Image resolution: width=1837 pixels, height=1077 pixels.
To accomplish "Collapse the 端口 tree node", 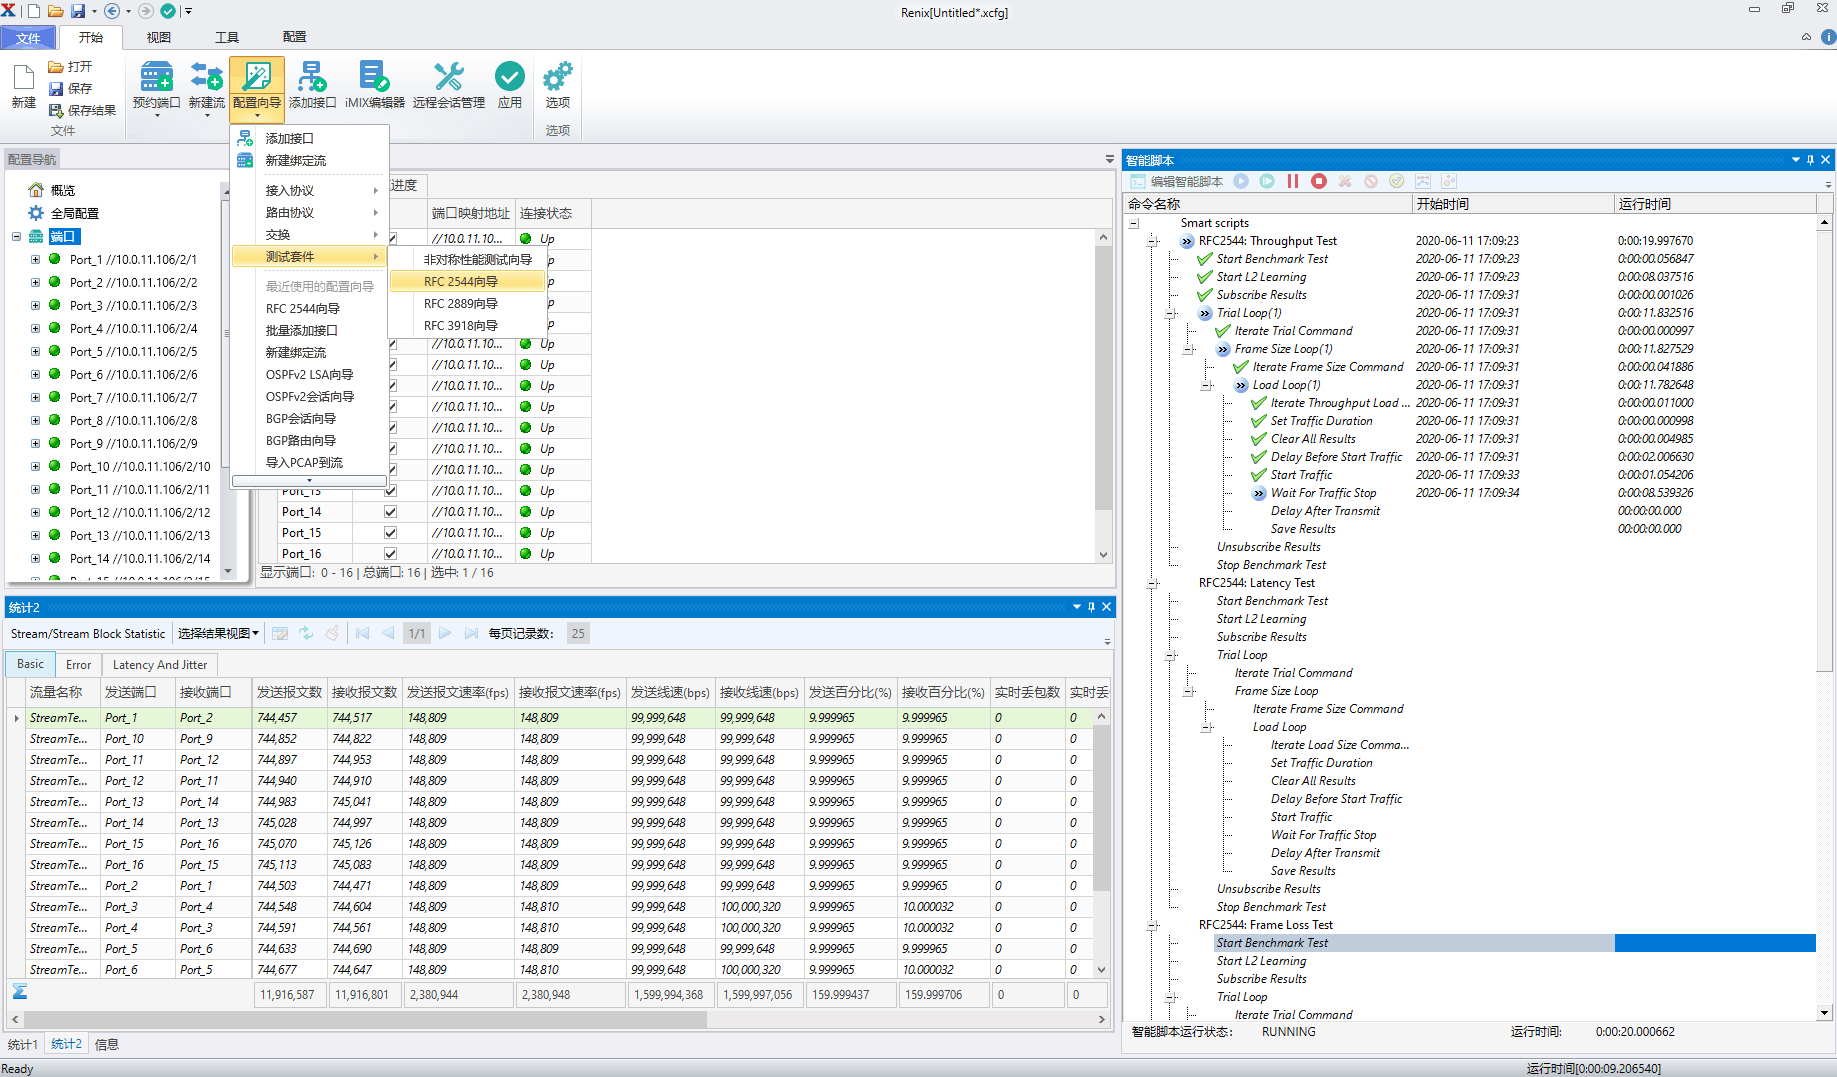I will point(16,236).
